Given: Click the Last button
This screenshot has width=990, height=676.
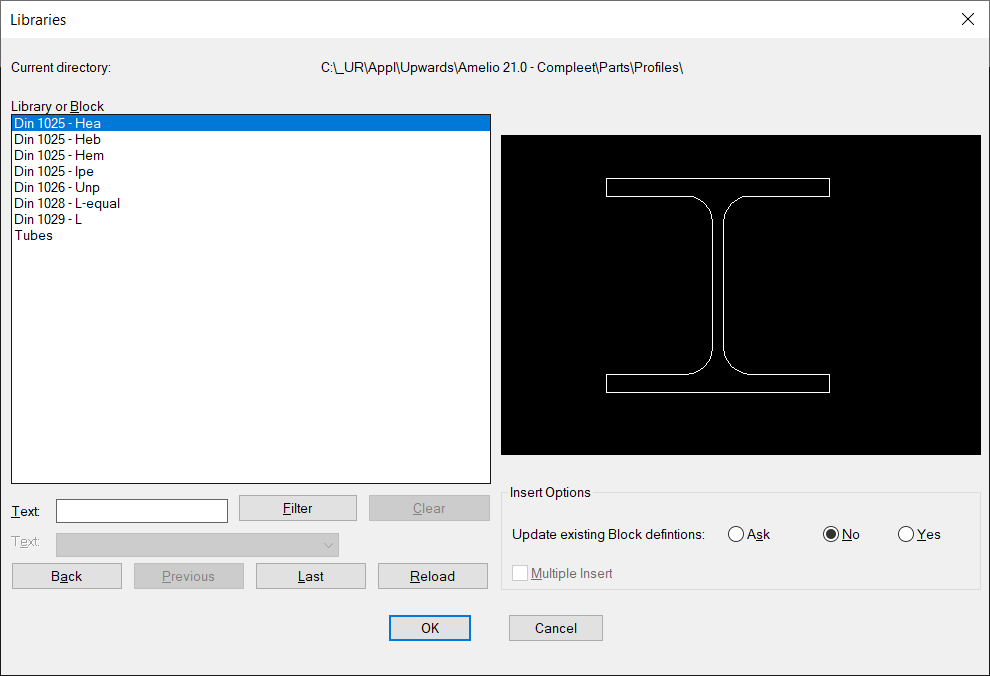Looking at the screenshot, I should pos(311,576).
